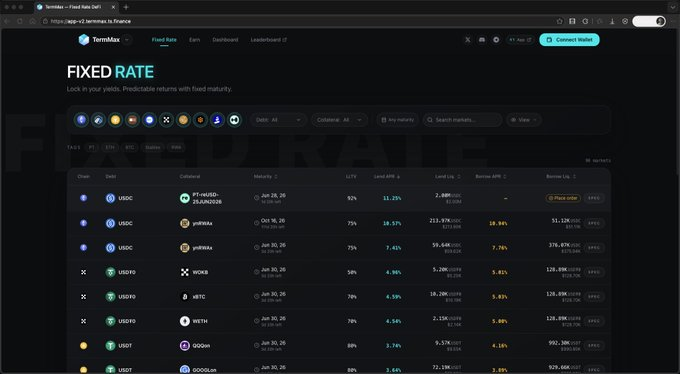Toggle the BTC tag filter
This screenshot has height=374, width=680.
[130, 148]
